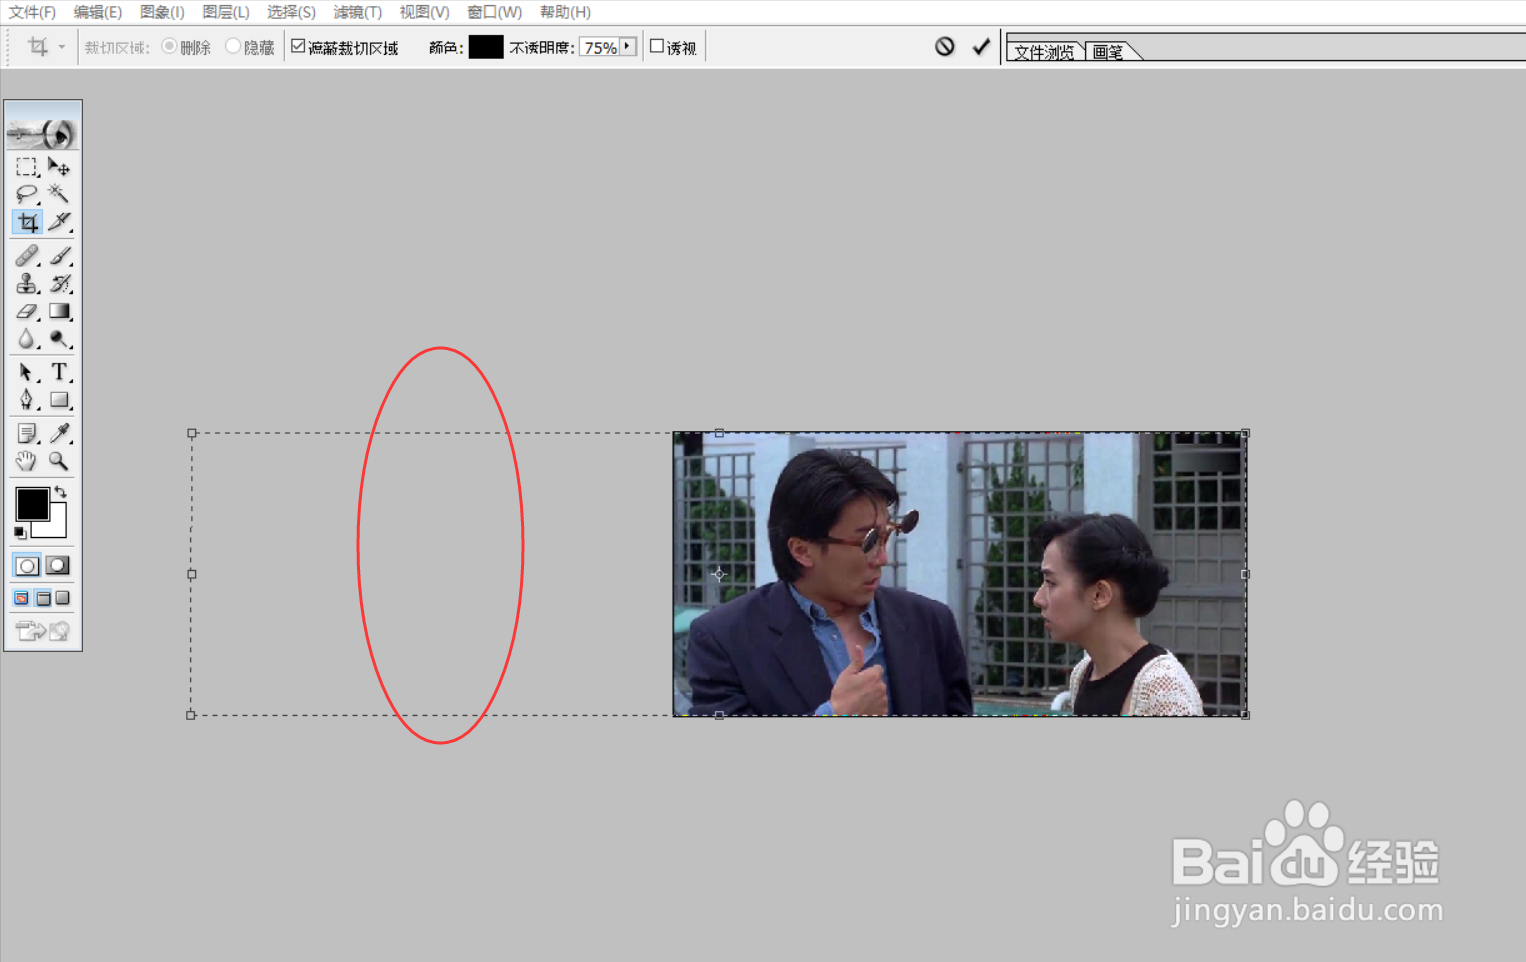
Task: Select the Eyedropper tool
Action: (x=59, y=433)
